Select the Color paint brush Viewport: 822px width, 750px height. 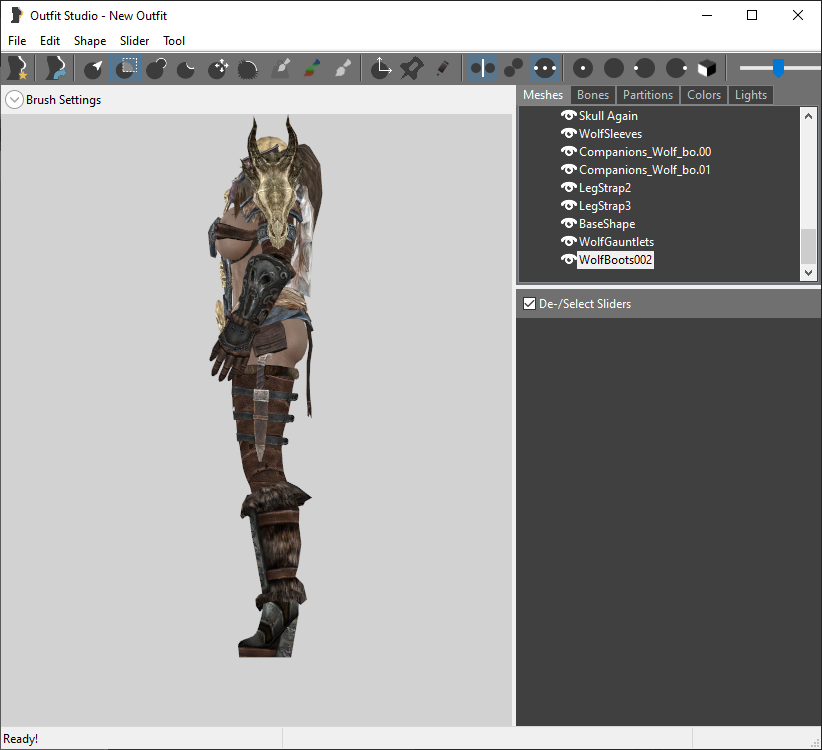click(311, 68)
